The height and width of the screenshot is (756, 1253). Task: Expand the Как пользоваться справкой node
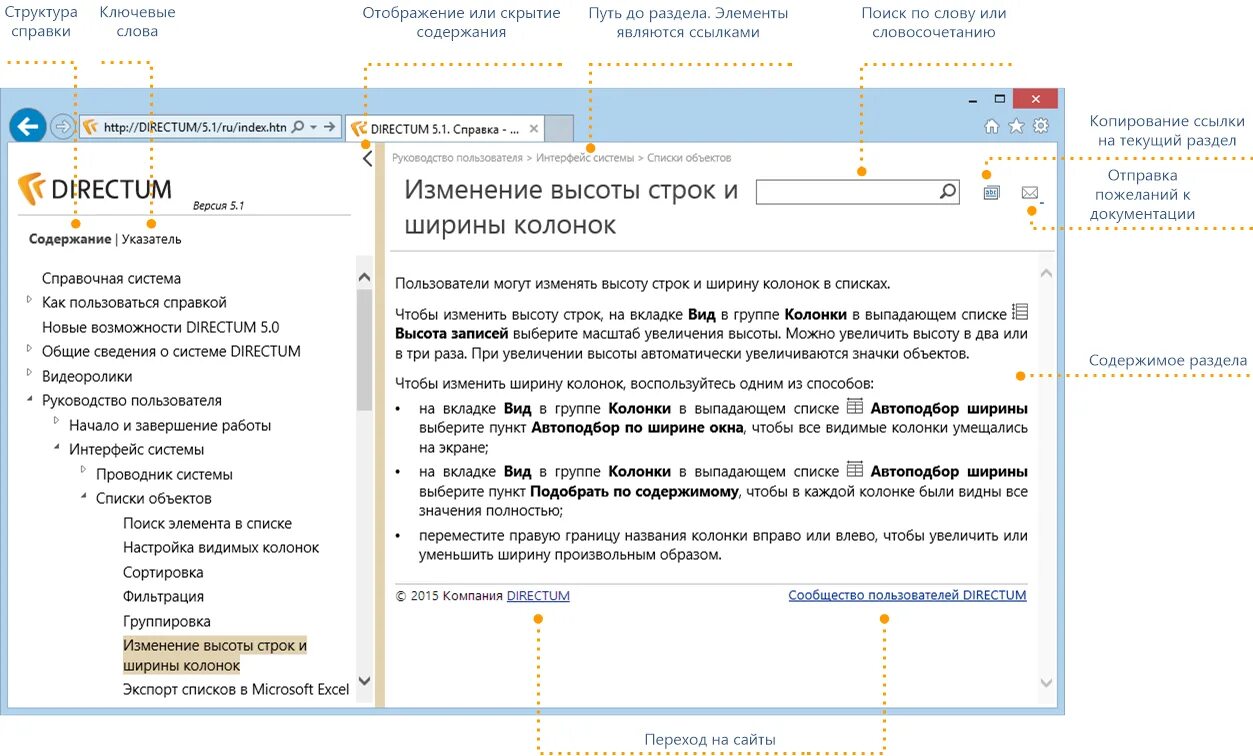(29, 299)
